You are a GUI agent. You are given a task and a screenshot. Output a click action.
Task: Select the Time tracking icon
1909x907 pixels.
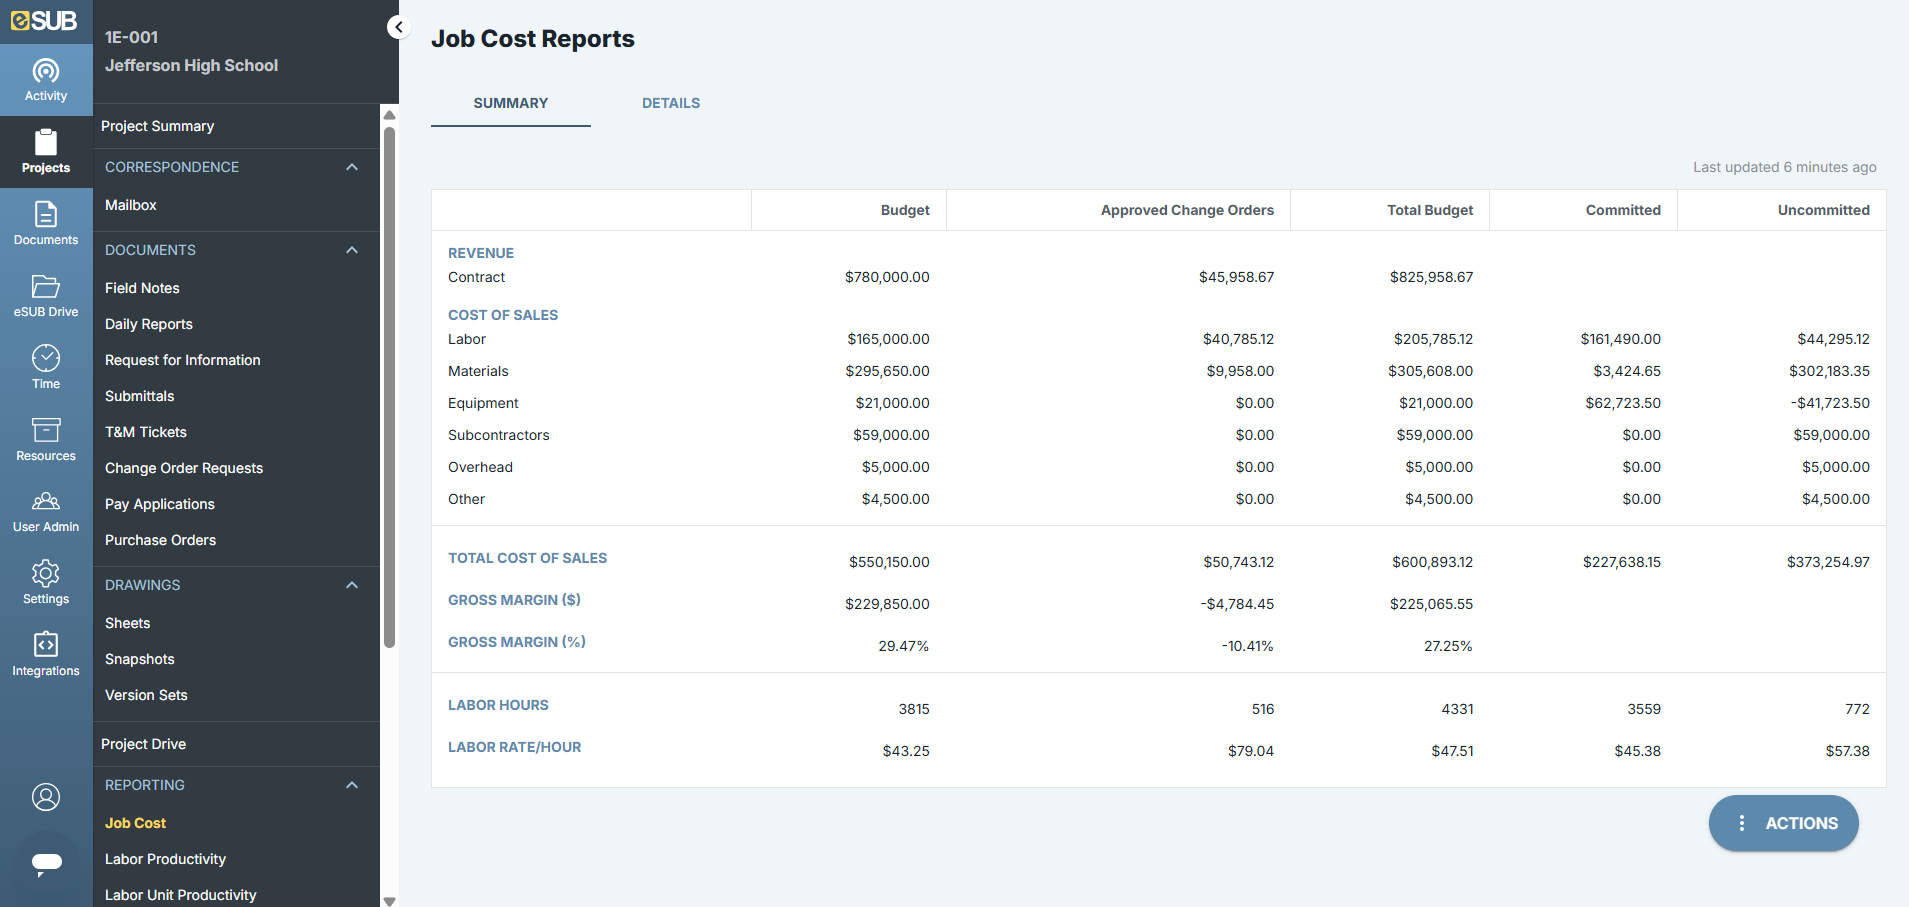click(x=46, y=367)
